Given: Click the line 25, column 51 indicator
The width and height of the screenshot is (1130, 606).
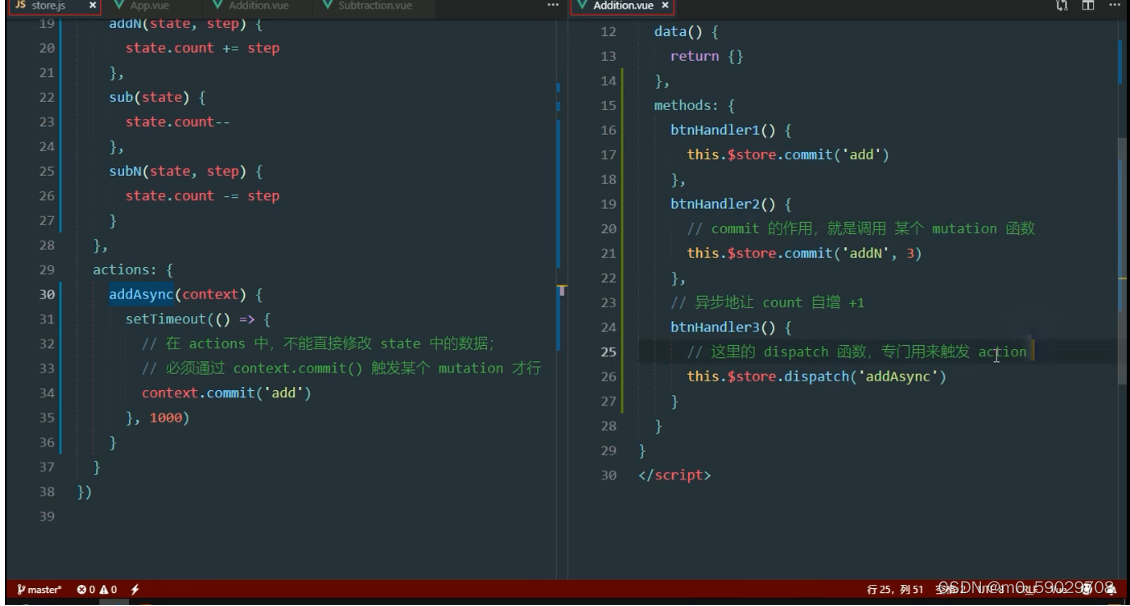Looking at the screenshot, I should (894, 589).
